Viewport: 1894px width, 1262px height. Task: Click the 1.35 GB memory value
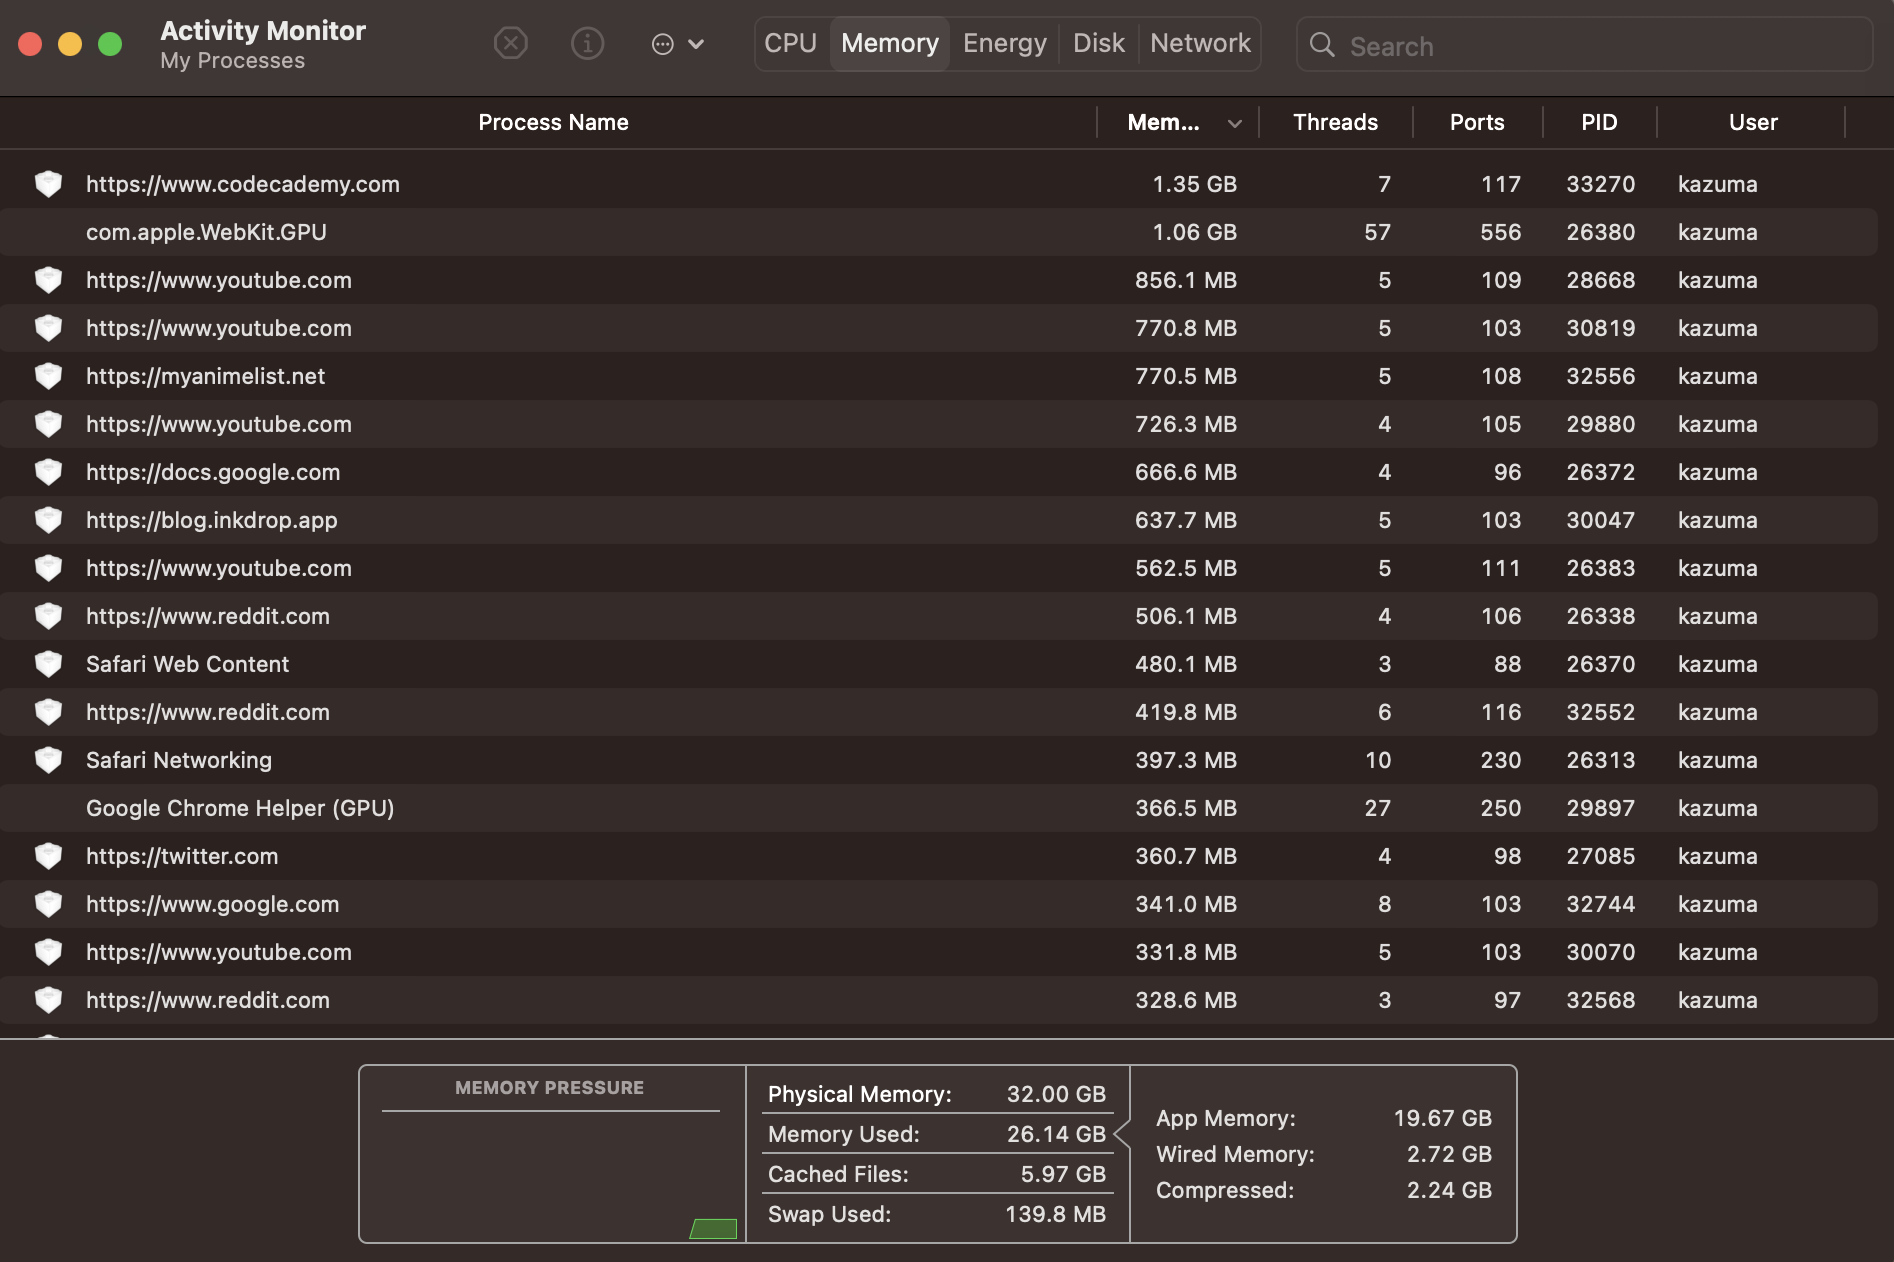pyautogui.click(x=1194, y=184)
